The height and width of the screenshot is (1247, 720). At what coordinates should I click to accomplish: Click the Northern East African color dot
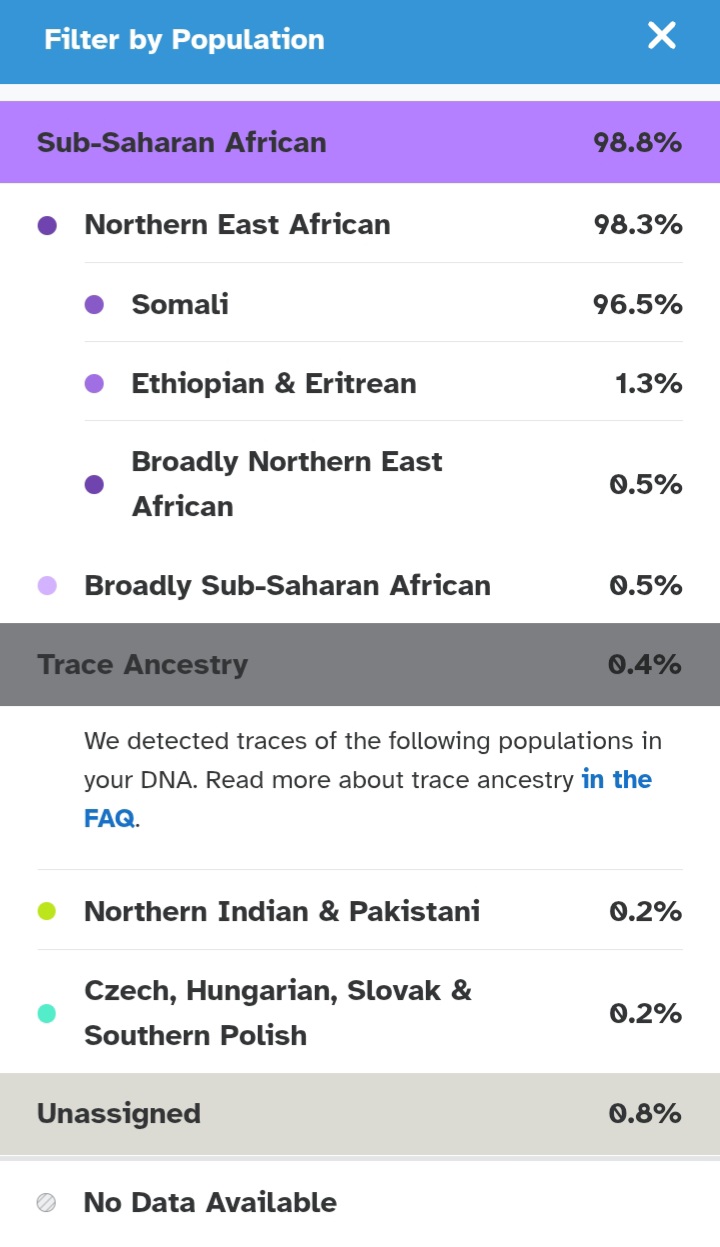pyautogui.click(x=47, y=225)
